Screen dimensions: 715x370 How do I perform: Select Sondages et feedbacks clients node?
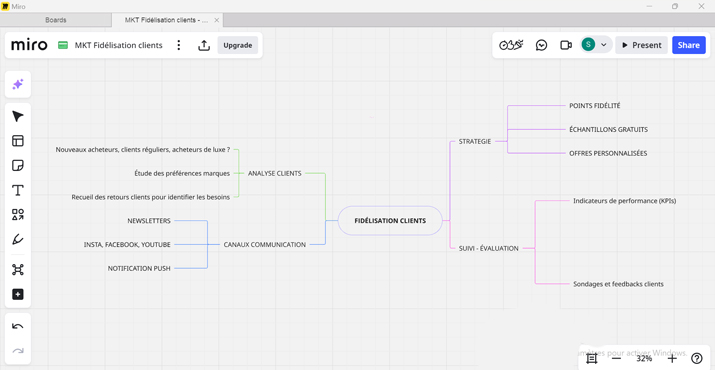coord(618,284)
